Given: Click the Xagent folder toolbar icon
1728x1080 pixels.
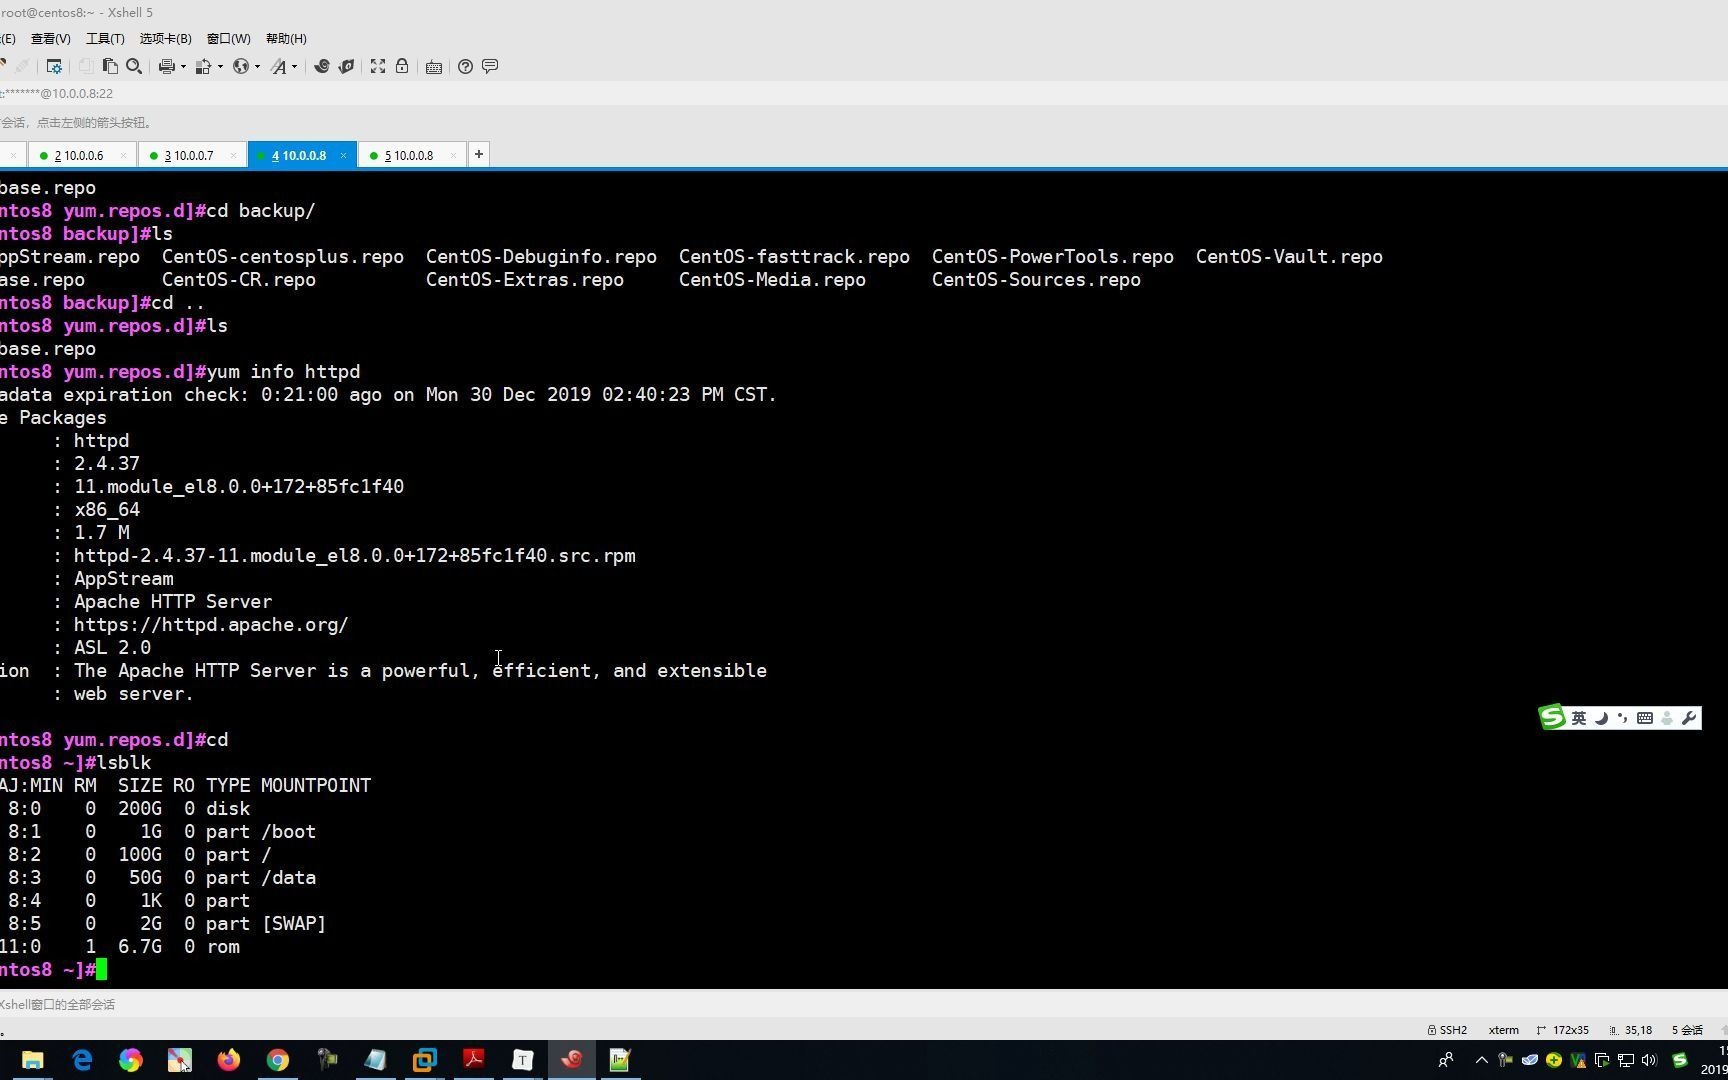Looking at the screenshot, I should [x=346, y=67].
